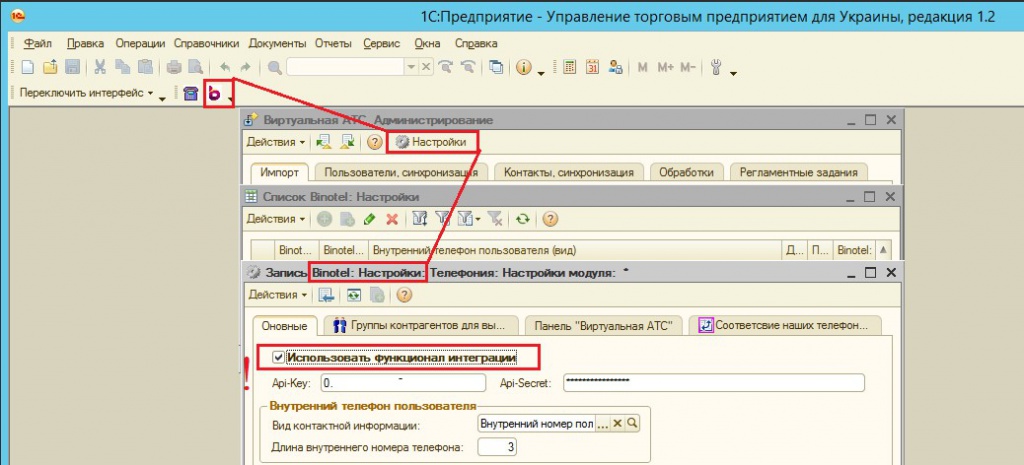The width and height of the screenshot is (1024, 465).
Task: Click the Save diskette icon
Action: click(72, 67)
